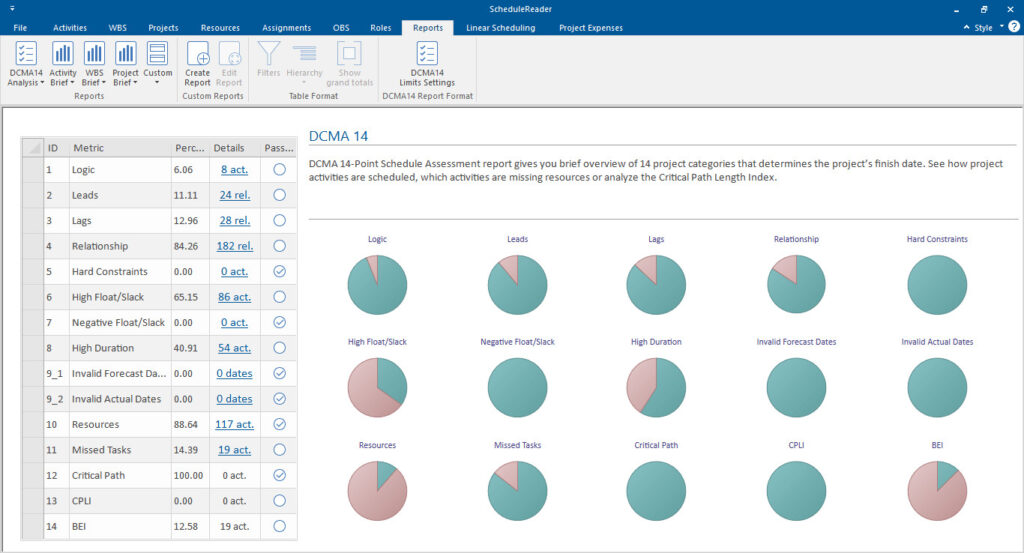
Task: Click the pass checkmark for Resources row
Action: click(x=280, y=424)
